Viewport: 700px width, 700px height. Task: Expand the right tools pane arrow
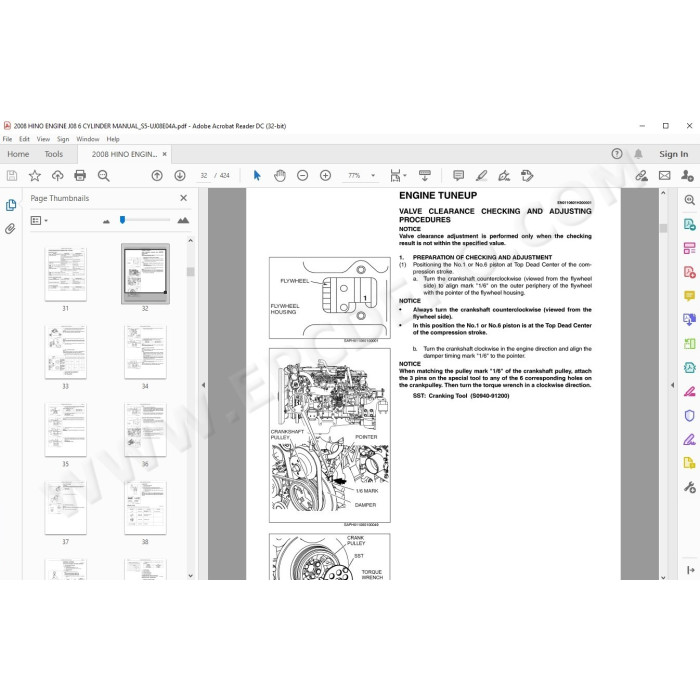pyautogui.click(x=690, y=570)
